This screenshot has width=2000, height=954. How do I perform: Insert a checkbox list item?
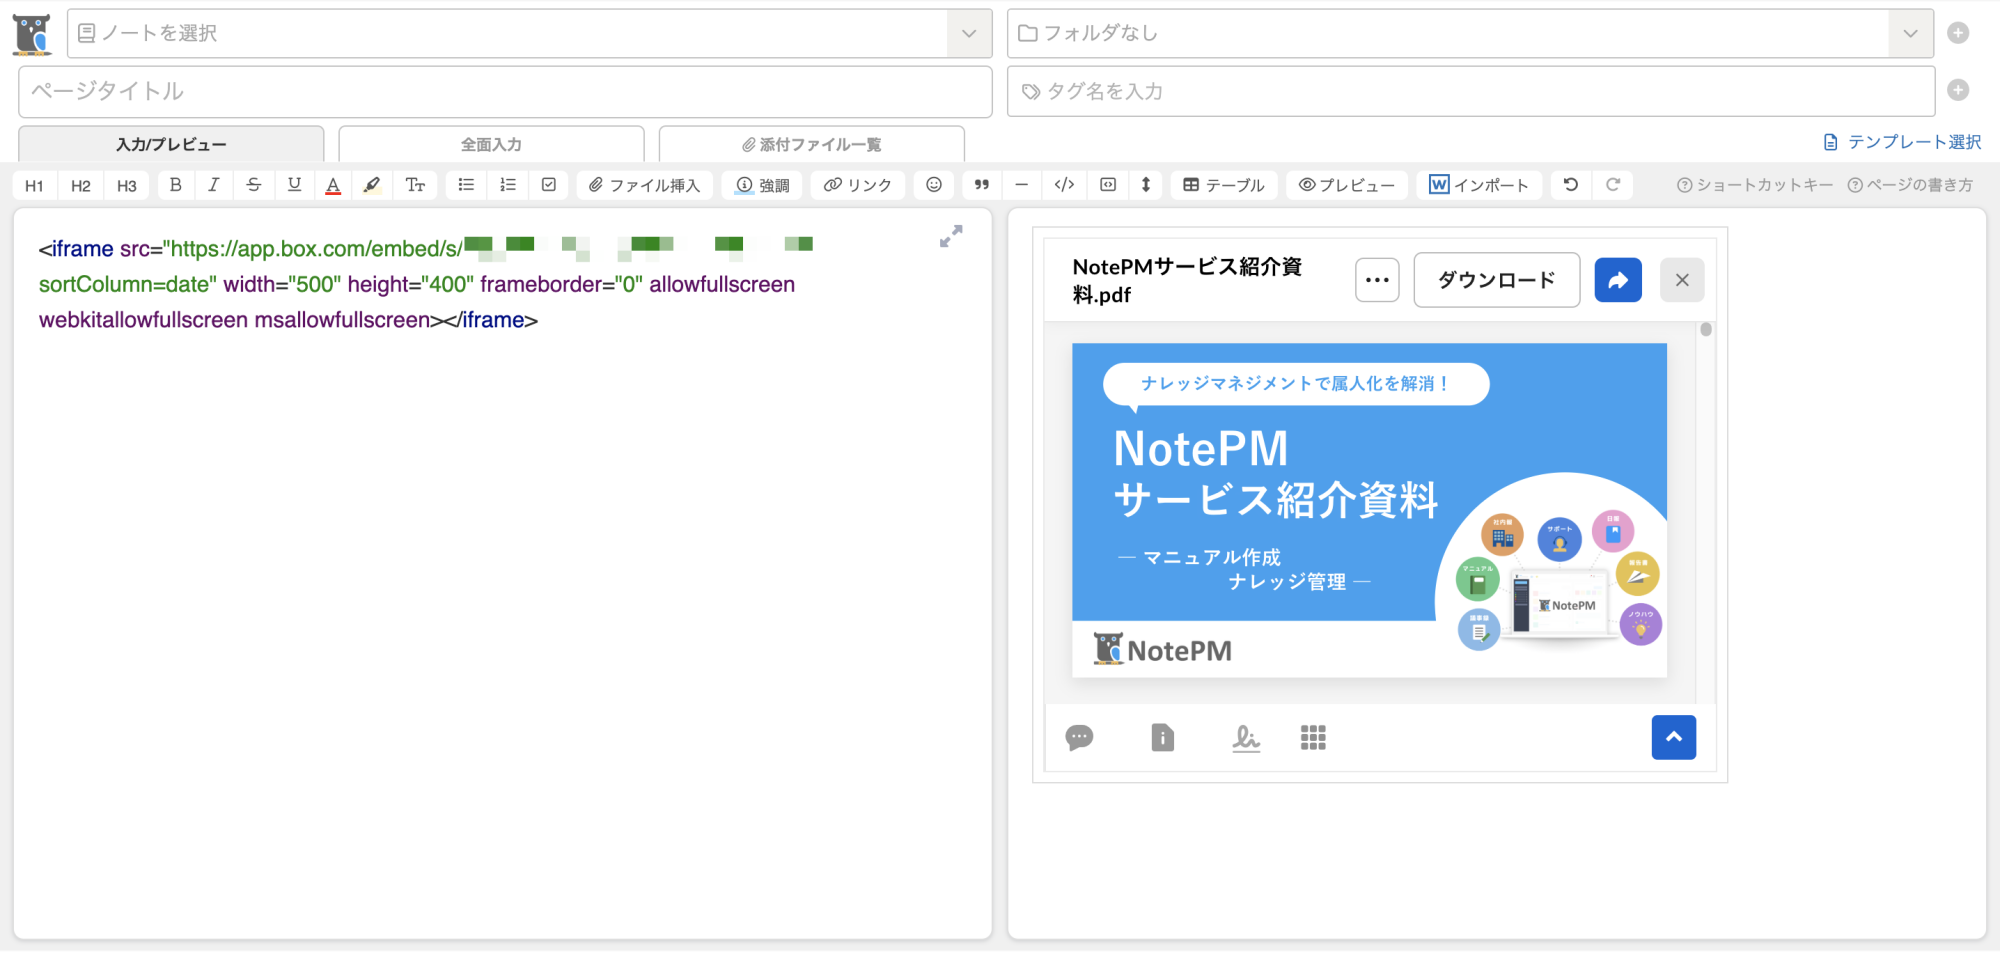pyautogui.click(x=549, y=185)
